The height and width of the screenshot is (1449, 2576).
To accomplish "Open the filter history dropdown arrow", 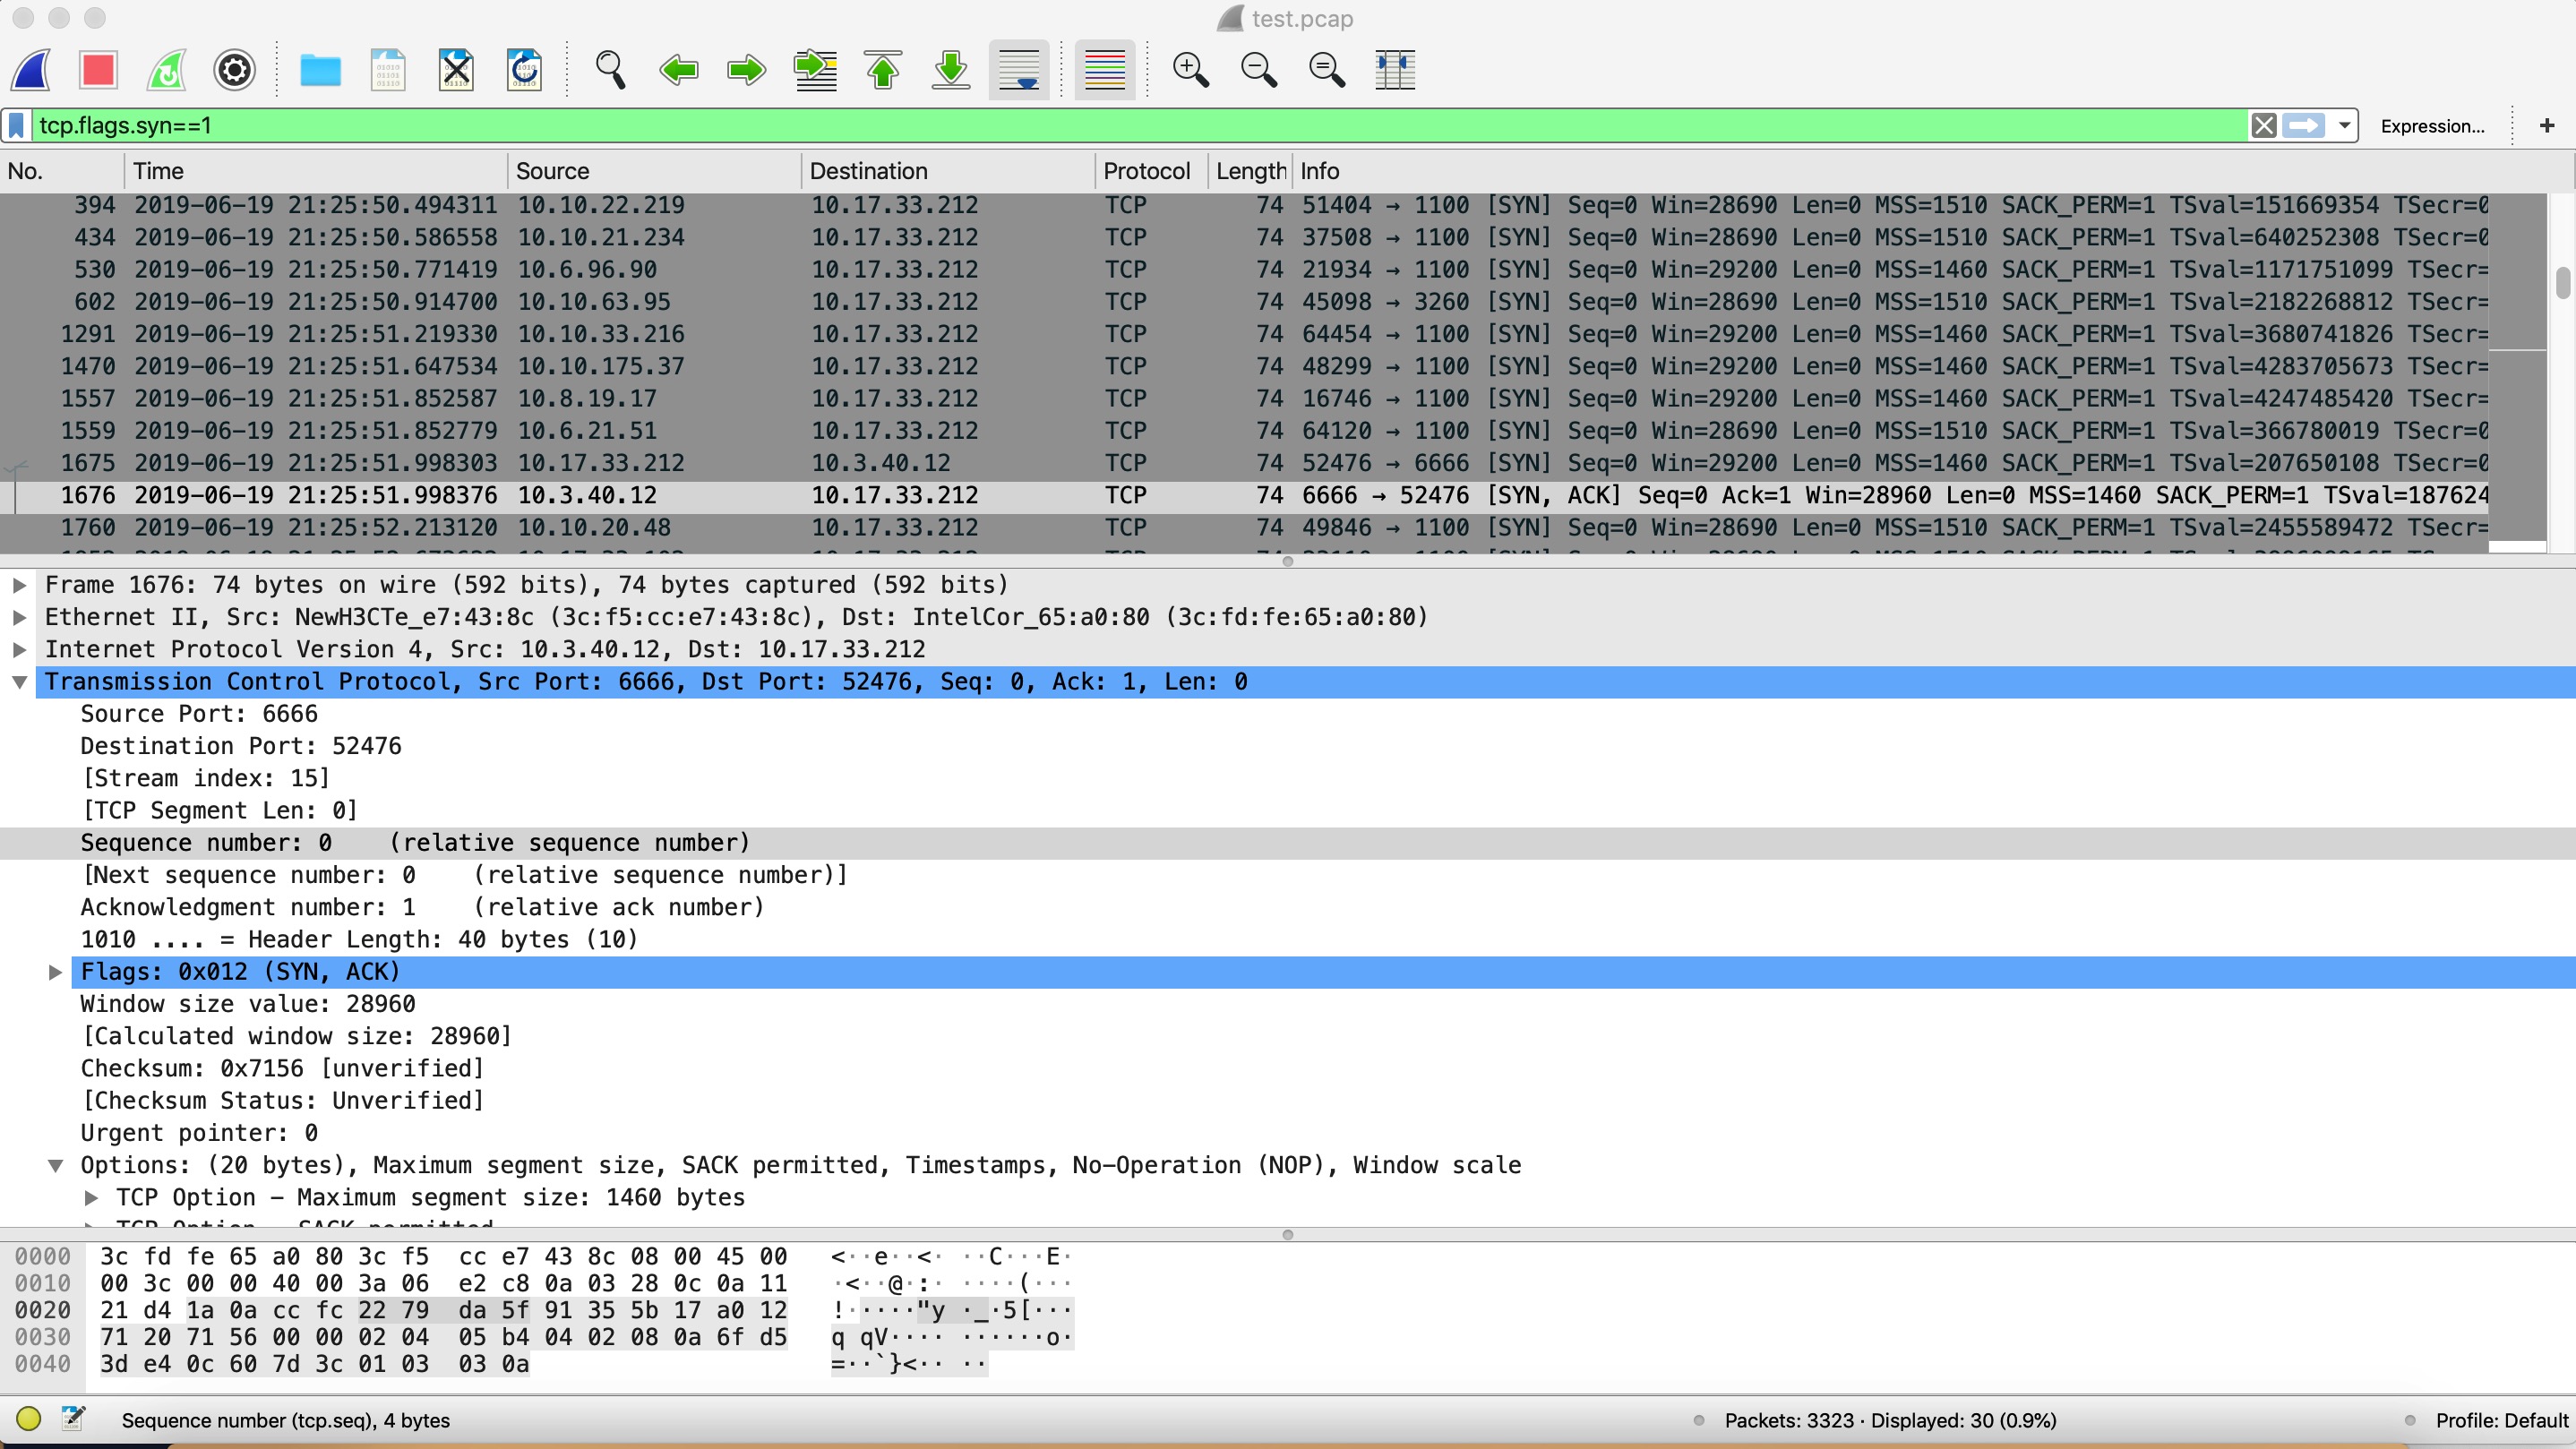I will [x=2343, y=125].
